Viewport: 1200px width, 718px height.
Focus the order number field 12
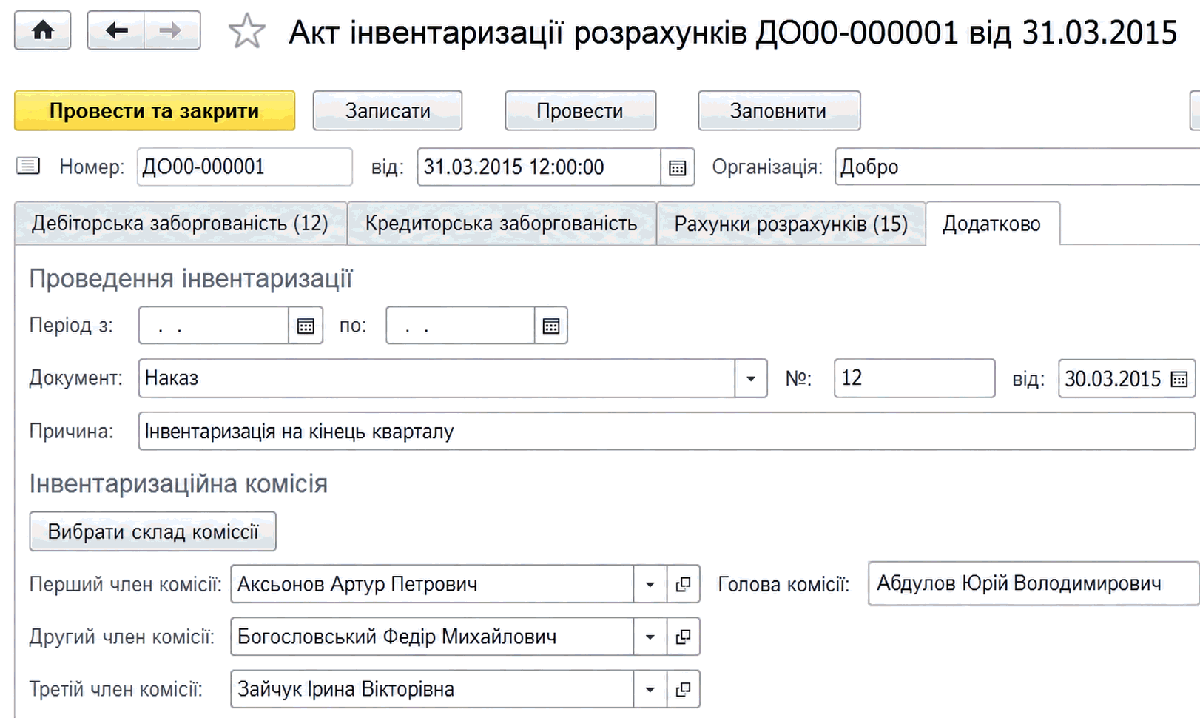914,379
